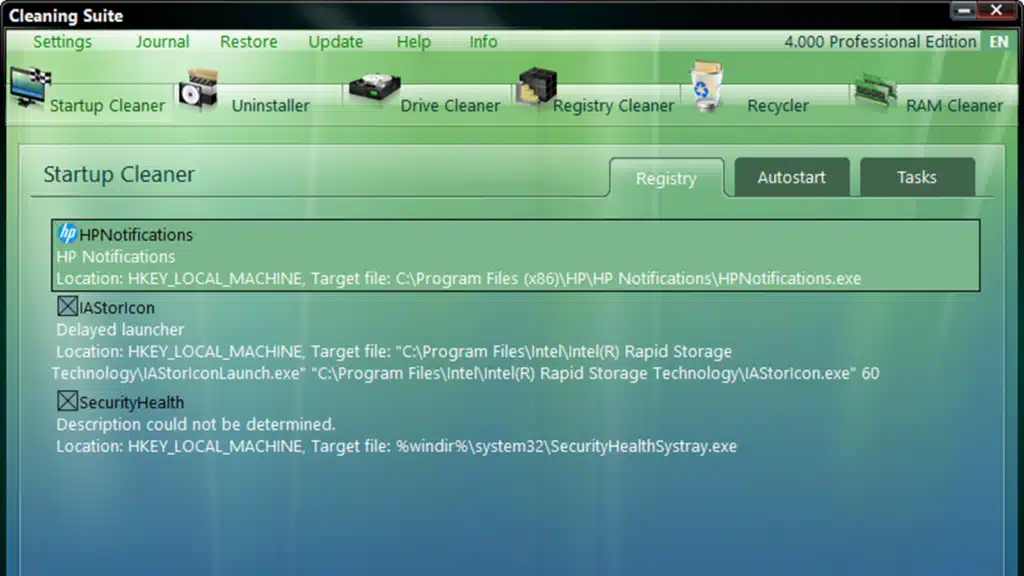The height and width of the screenshot is (576, 1024).
Task: Open the Settings menu
Action: pos(63,42)
